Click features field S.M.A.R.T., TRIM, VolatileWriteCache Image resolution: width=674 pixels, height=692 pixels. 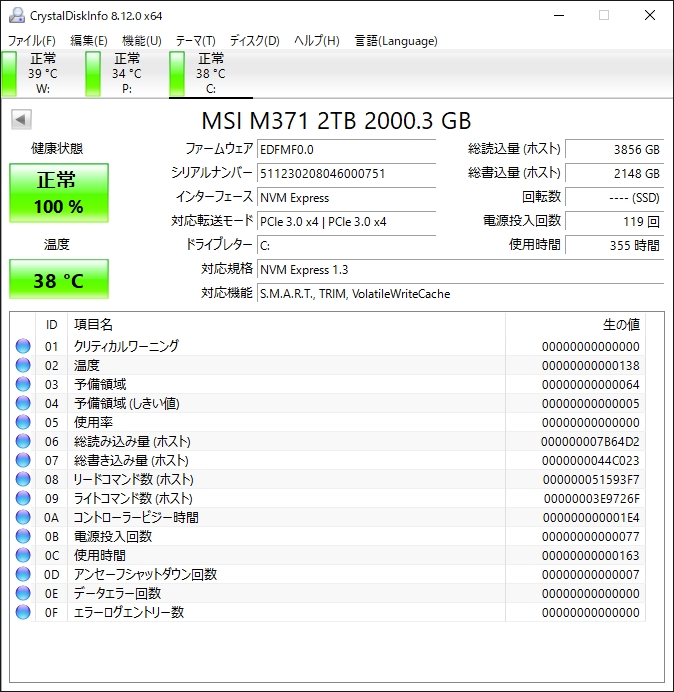point(460,293)
